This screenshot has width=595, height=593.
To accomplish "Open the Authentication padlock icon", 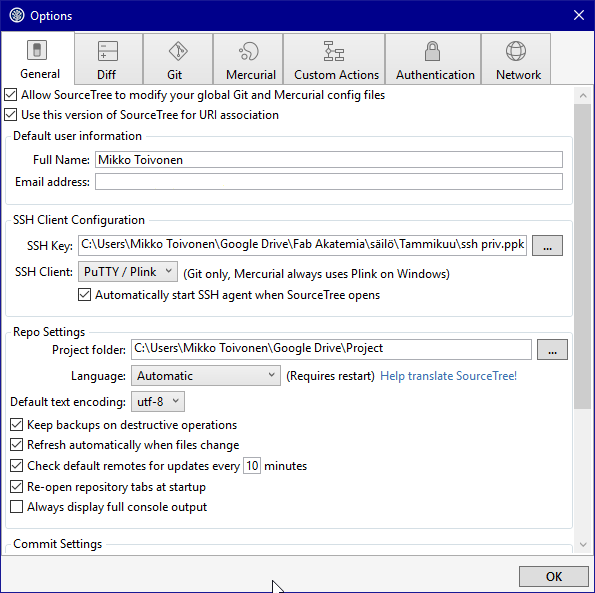I will tap(432, 51).
